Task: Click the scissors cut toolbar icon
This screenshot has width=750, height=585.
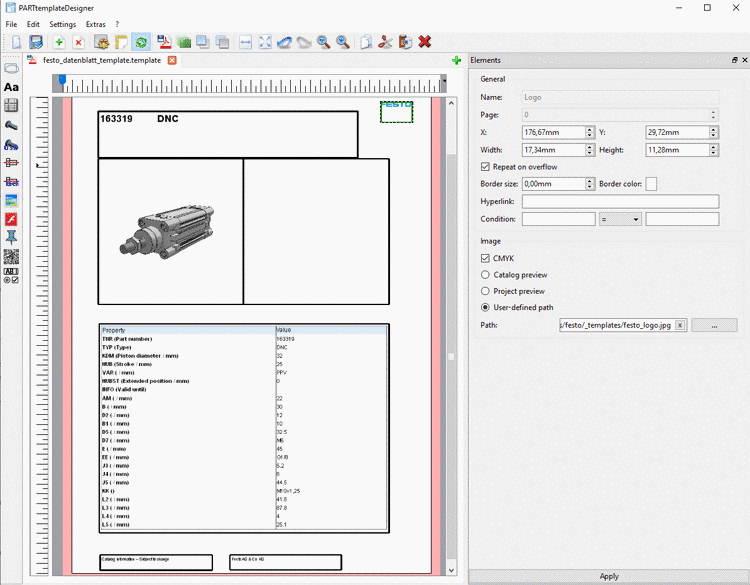Action: pos(384,42)
